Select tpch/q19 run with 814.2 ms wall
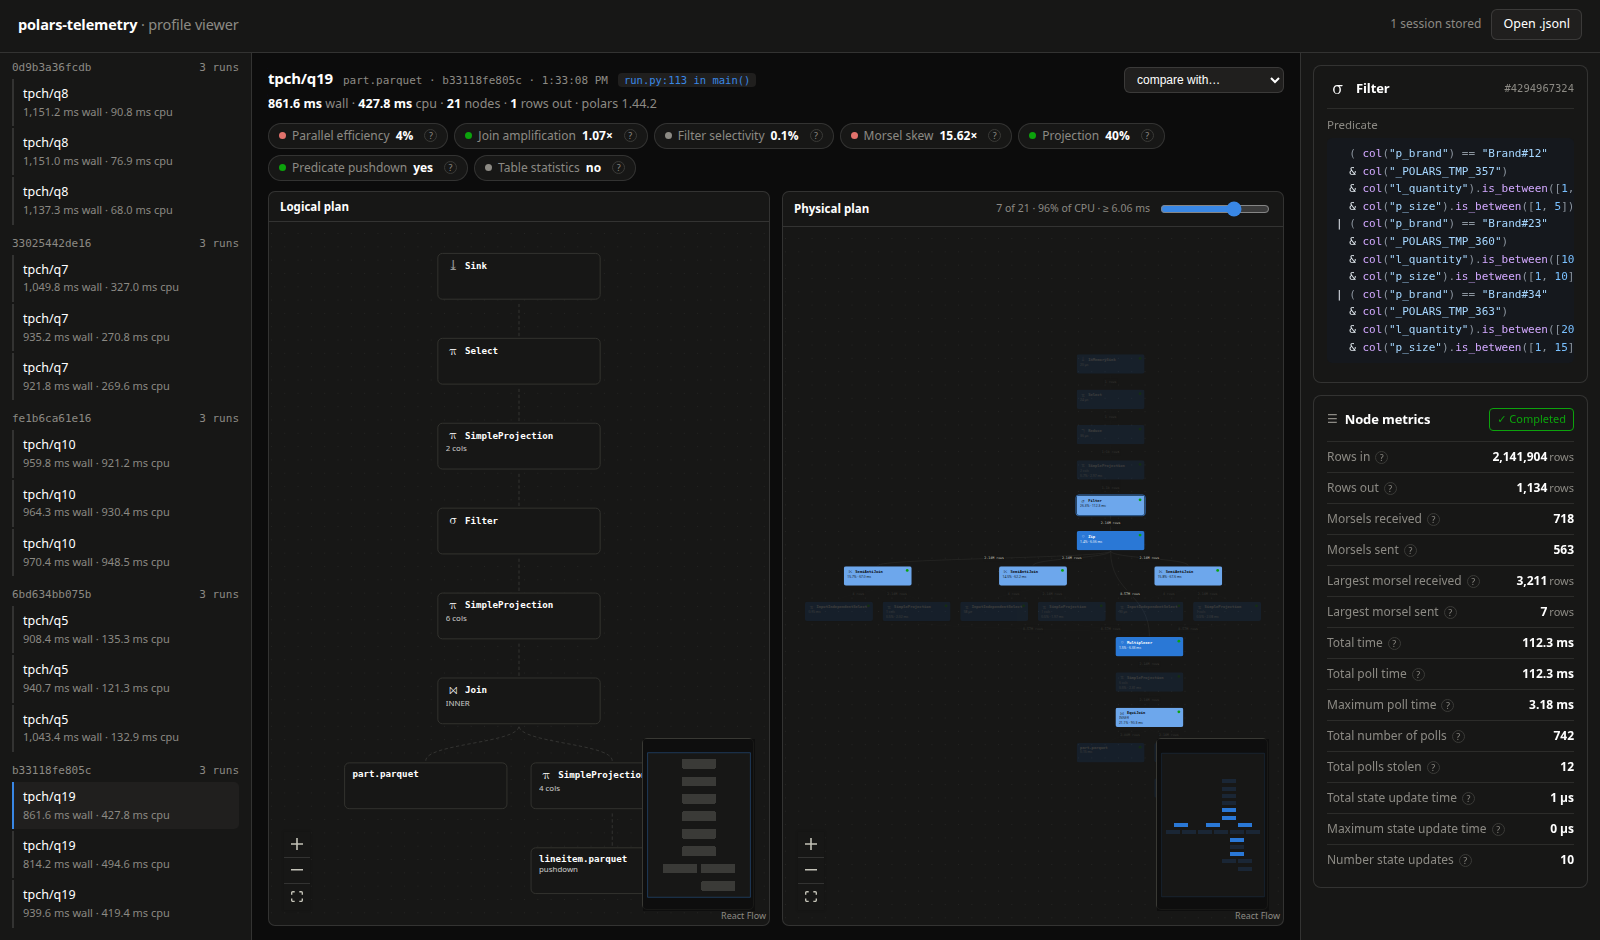This screenshot has width=1600, height=940. click(125, 854)
